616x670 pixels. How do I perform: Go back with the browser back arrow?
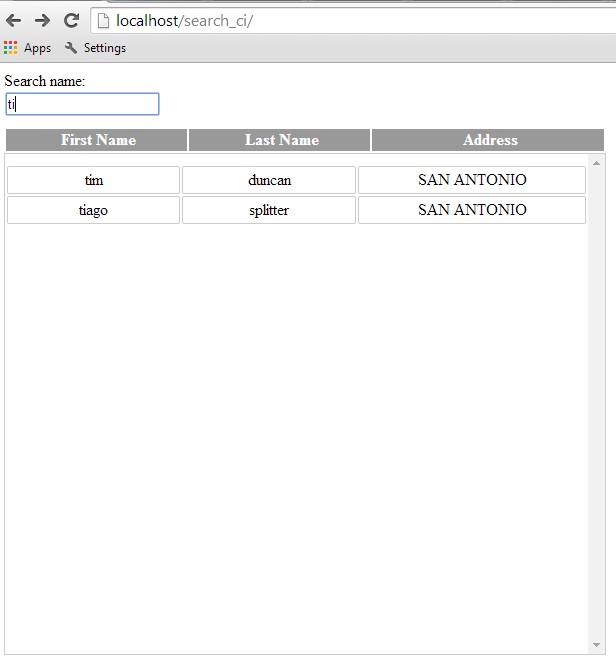[x=14, y=21]
